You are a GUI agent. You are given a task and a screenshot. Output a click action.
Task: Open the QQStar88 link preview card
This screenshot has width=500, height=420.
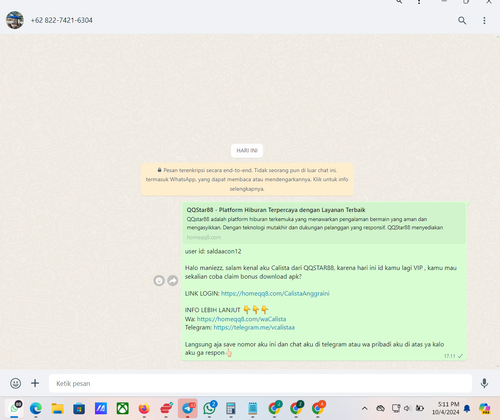click(x=323, y=223)
